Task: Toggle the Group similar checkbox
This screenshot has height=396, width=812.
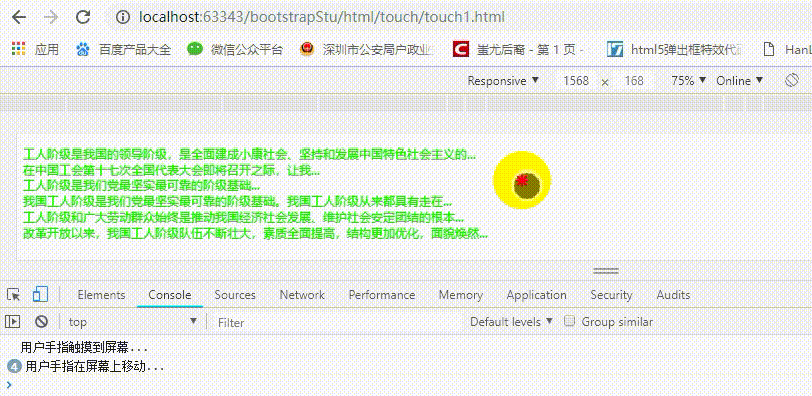Action: point(570,321)
